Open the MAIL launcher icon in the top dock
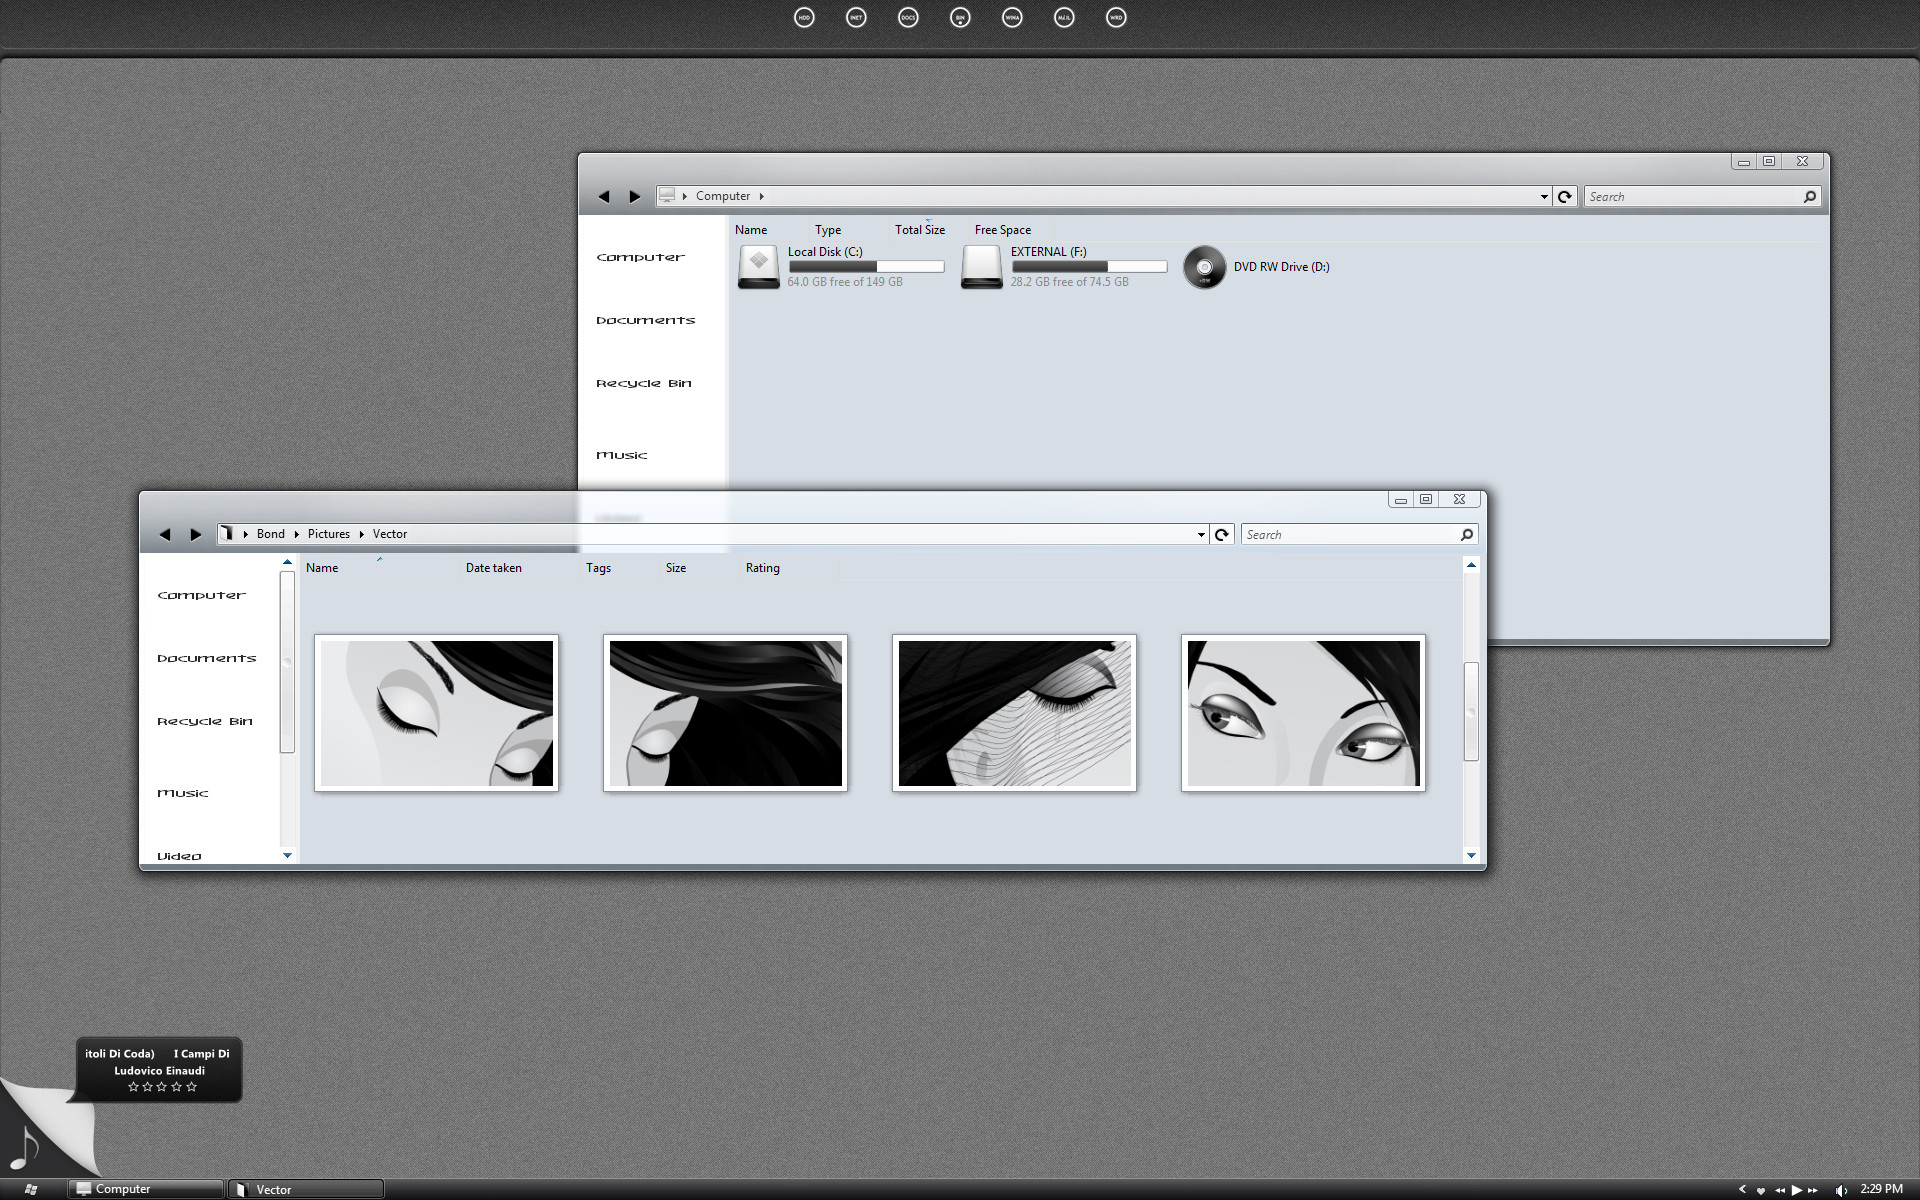The image size is (1920, 1200). 1064,17
